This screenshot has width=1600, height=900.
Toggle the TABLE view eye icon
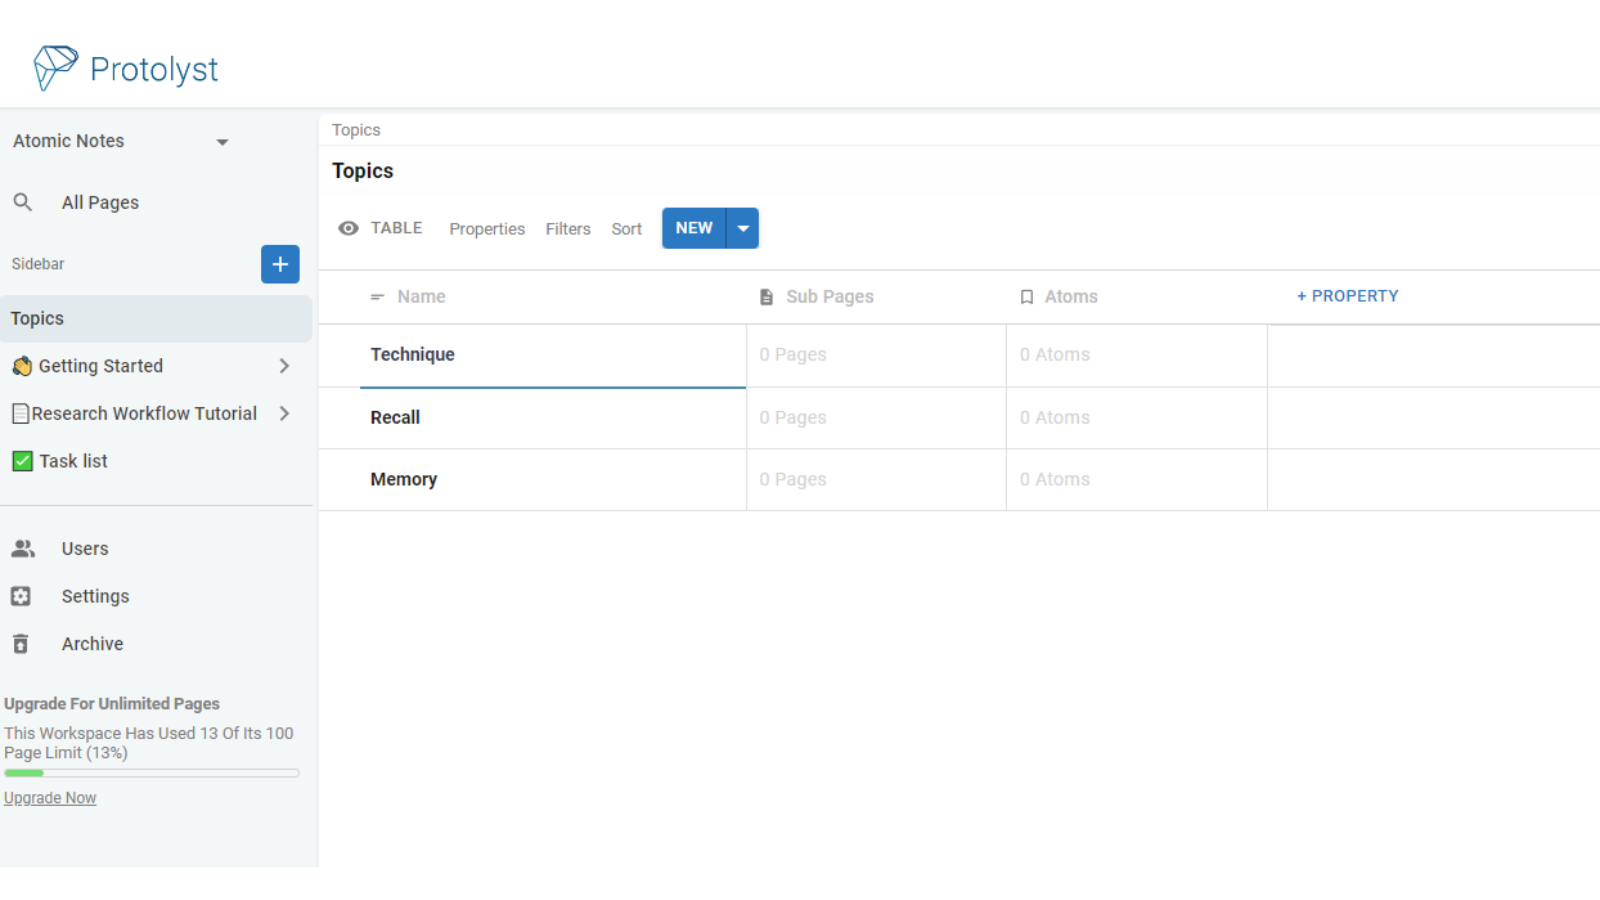pyautogui.click(x=348, y=228)
